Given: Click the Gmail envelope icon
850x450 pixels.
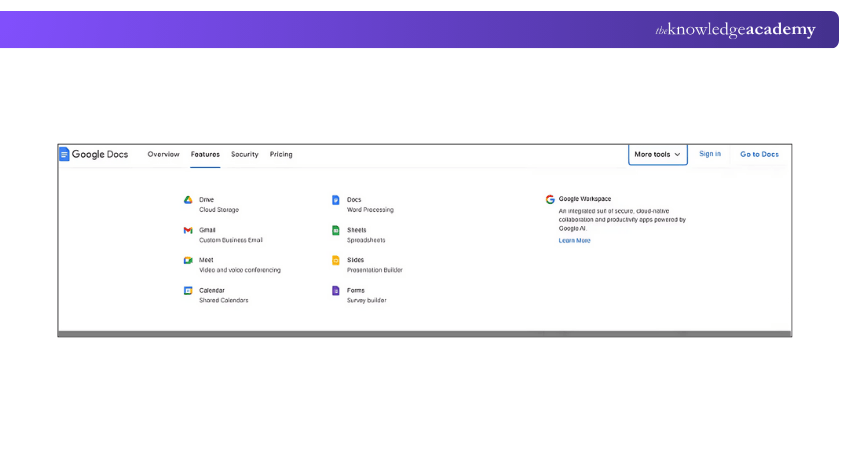Looking at the screenshot, I should point(188,230).
